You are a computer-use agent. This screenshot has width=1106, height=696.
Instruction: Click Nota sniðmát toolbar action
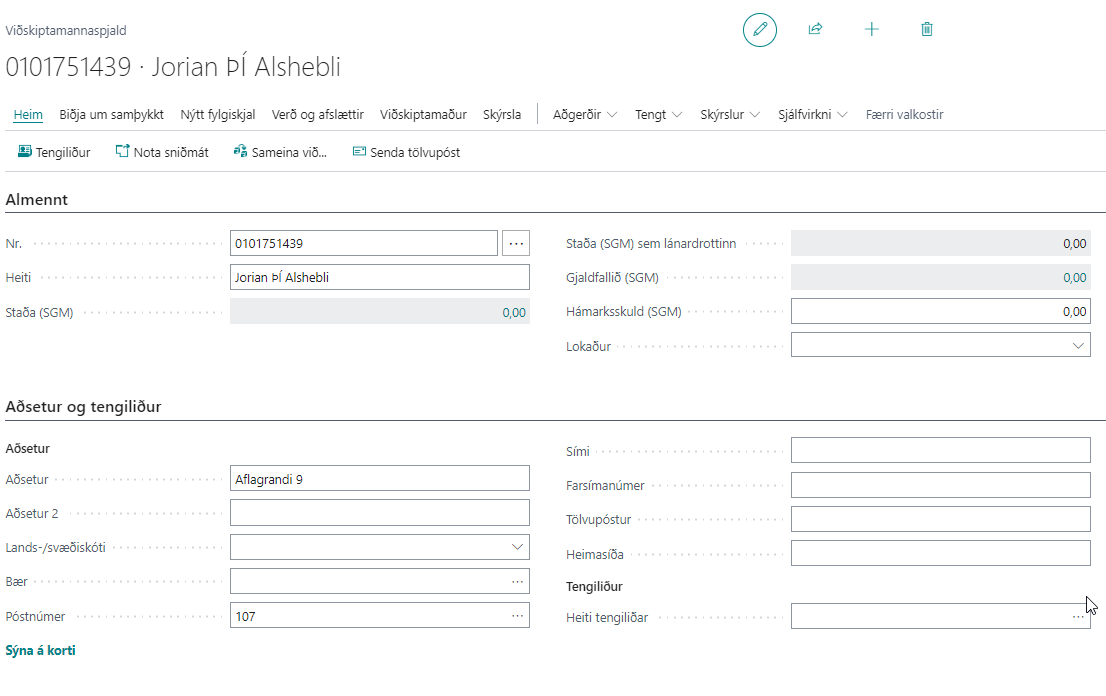tap(162, 152)
